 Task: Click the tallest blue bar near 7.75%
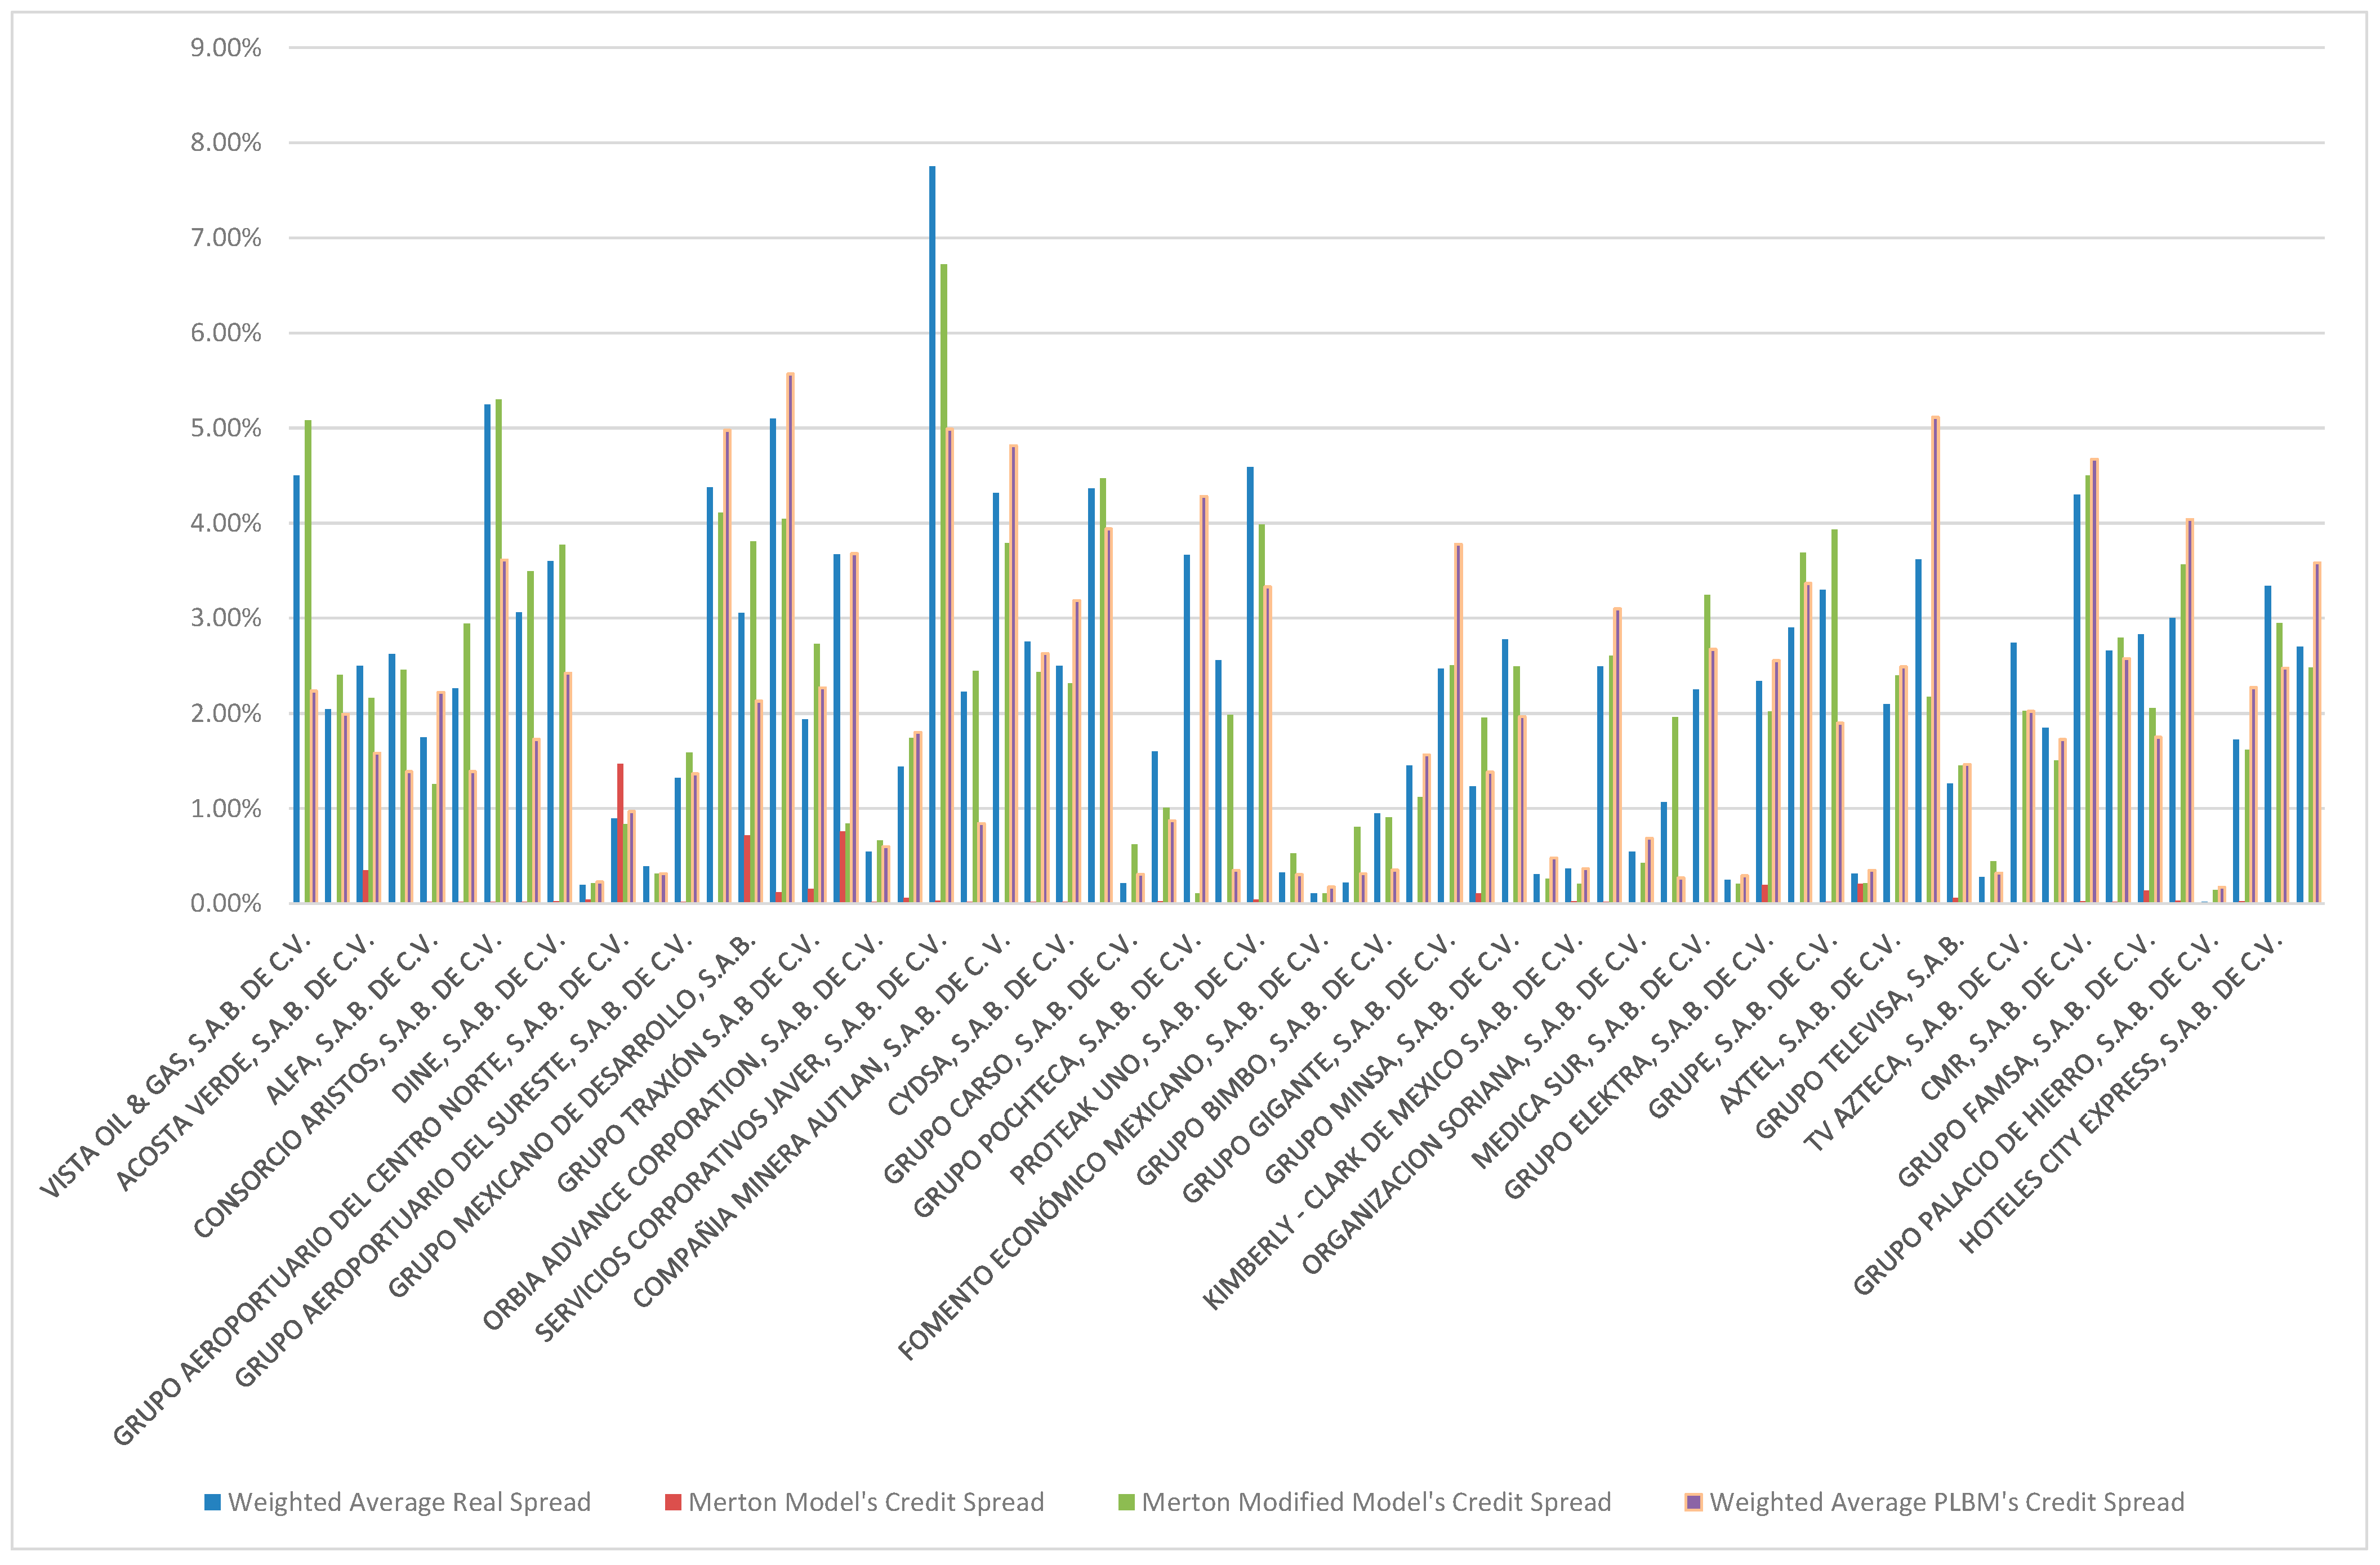tap(932, 534)
